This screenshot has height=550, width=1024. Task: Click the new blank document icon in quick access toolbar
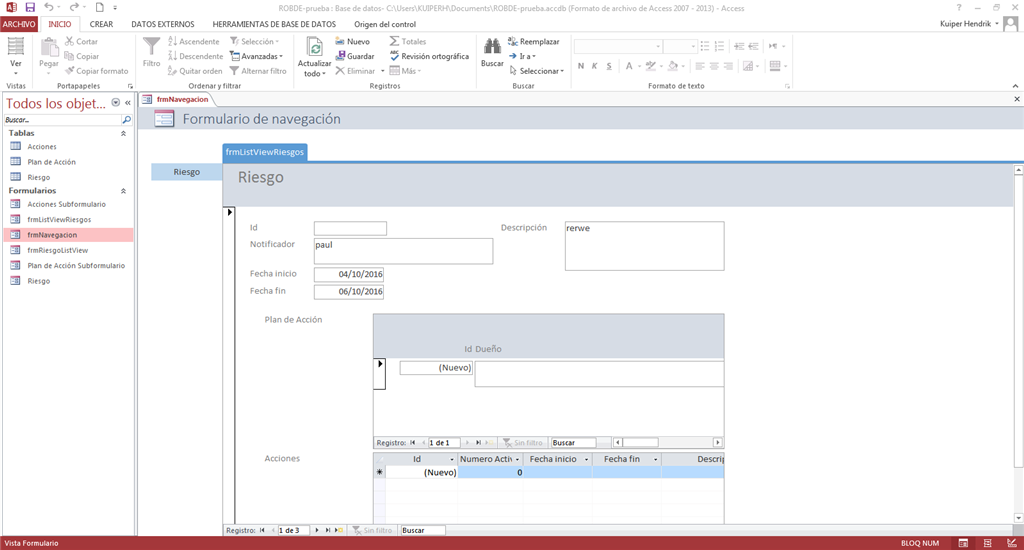tap(99, 7)
